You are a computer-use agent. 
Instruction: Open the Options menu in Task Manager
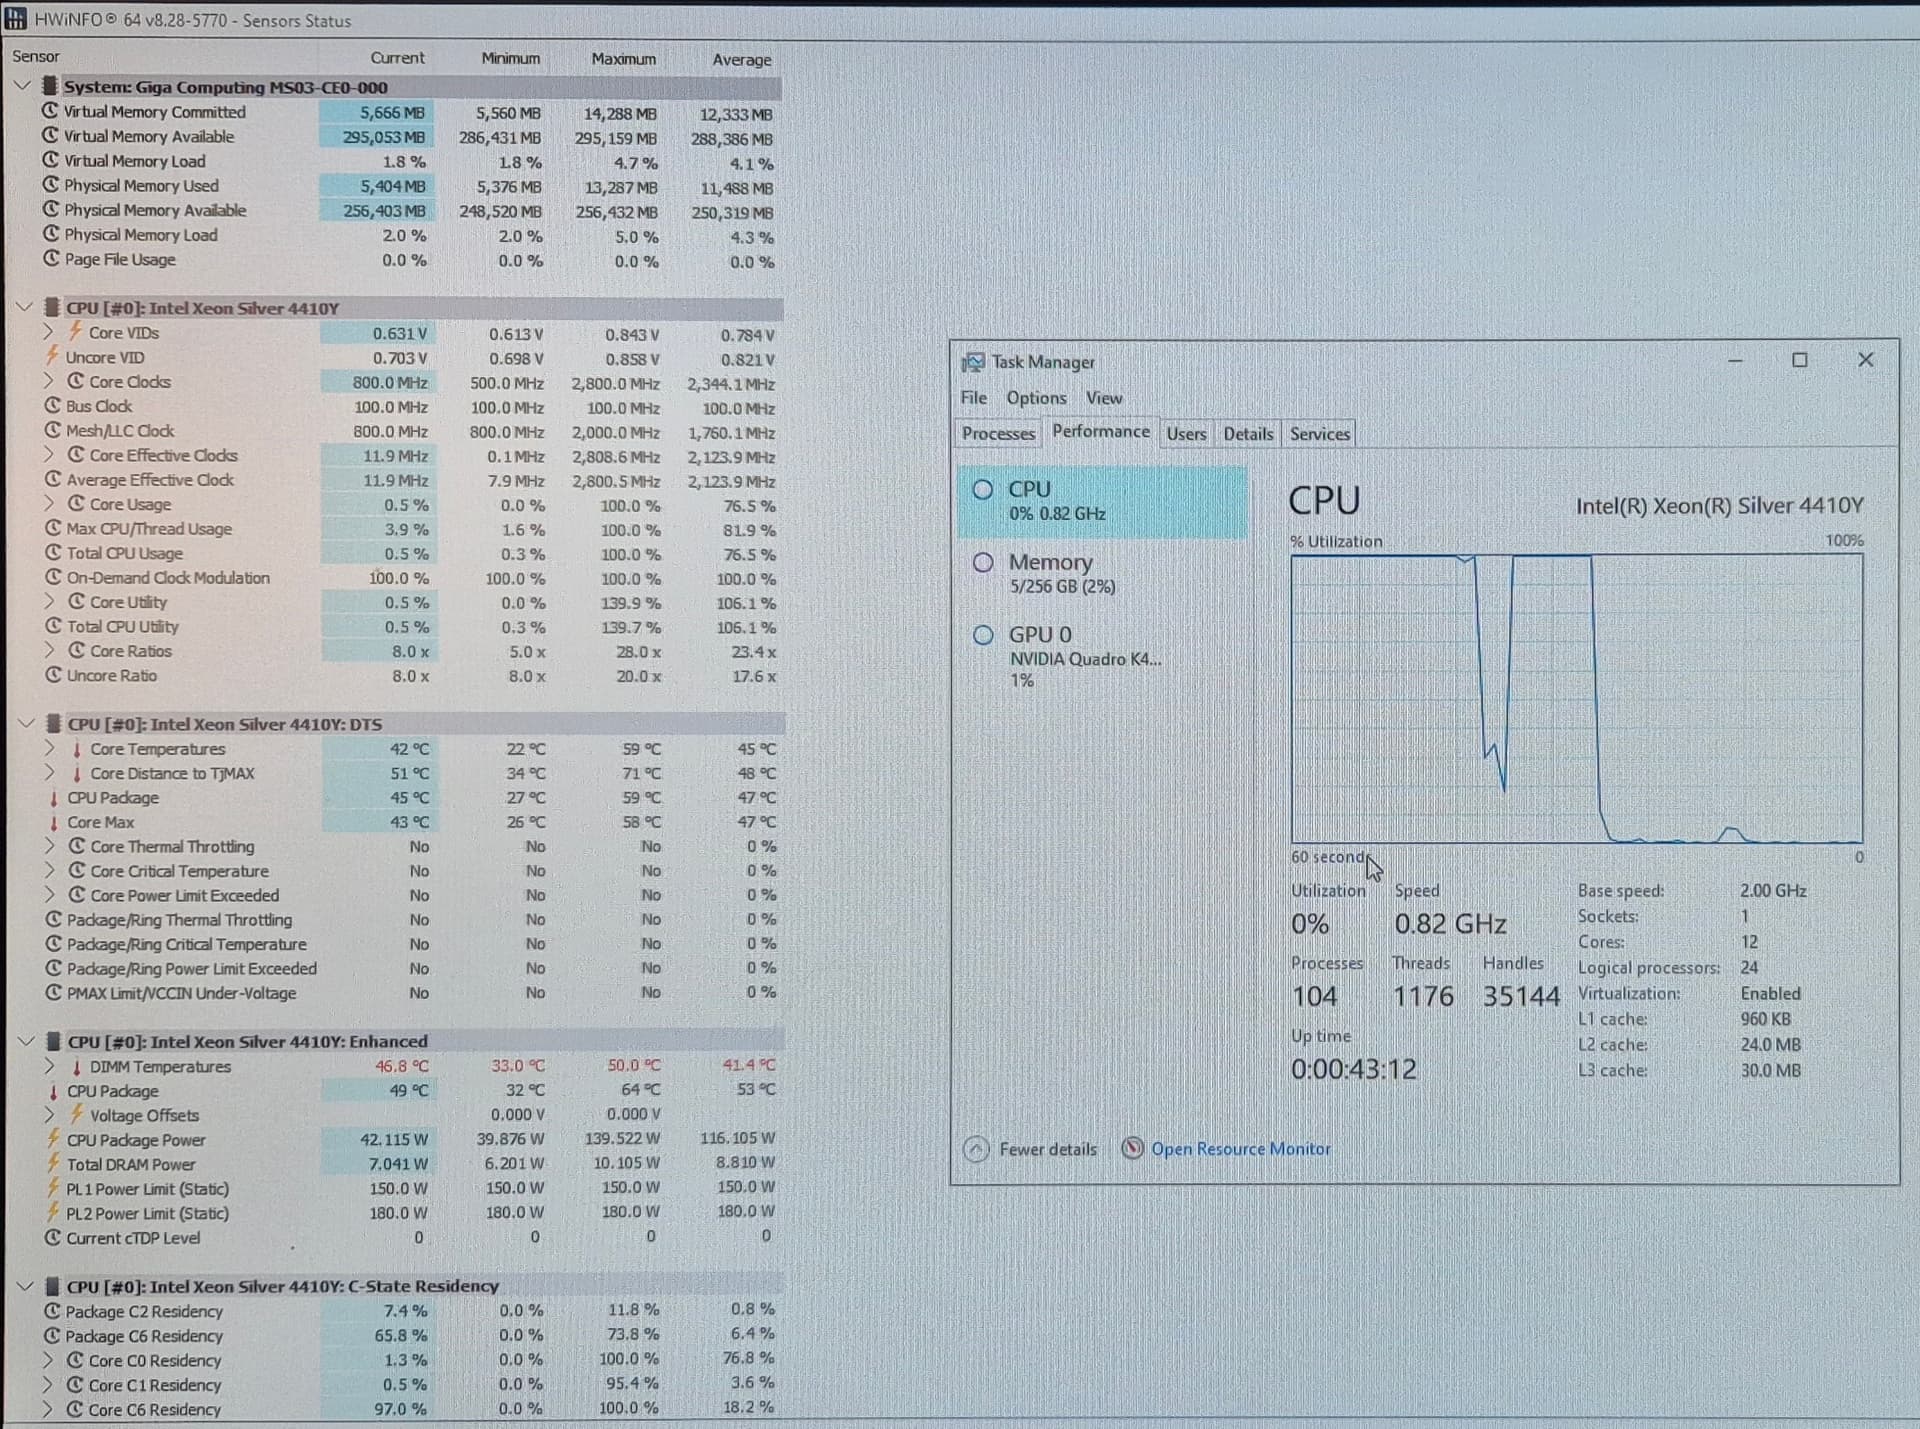[1036, 398]
